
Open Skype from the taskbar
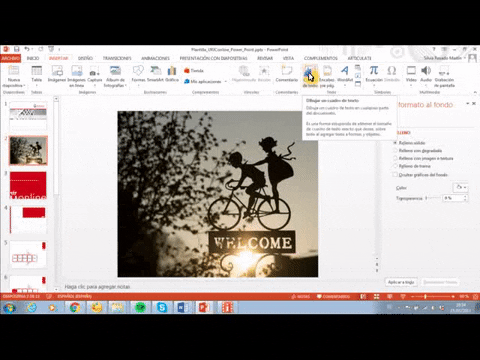pos(162,307)
